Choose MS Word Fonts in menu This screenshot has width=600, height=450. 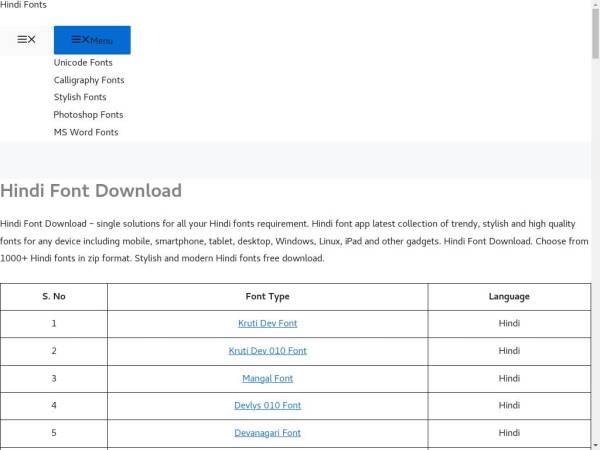(86, 132)
